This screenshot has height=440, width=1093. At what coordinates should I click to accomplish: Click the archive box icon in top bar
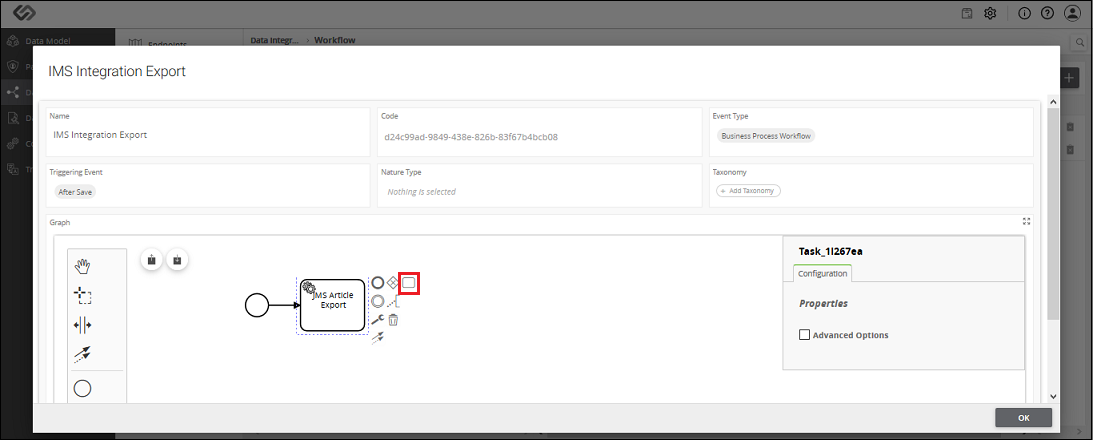point(967,13)
